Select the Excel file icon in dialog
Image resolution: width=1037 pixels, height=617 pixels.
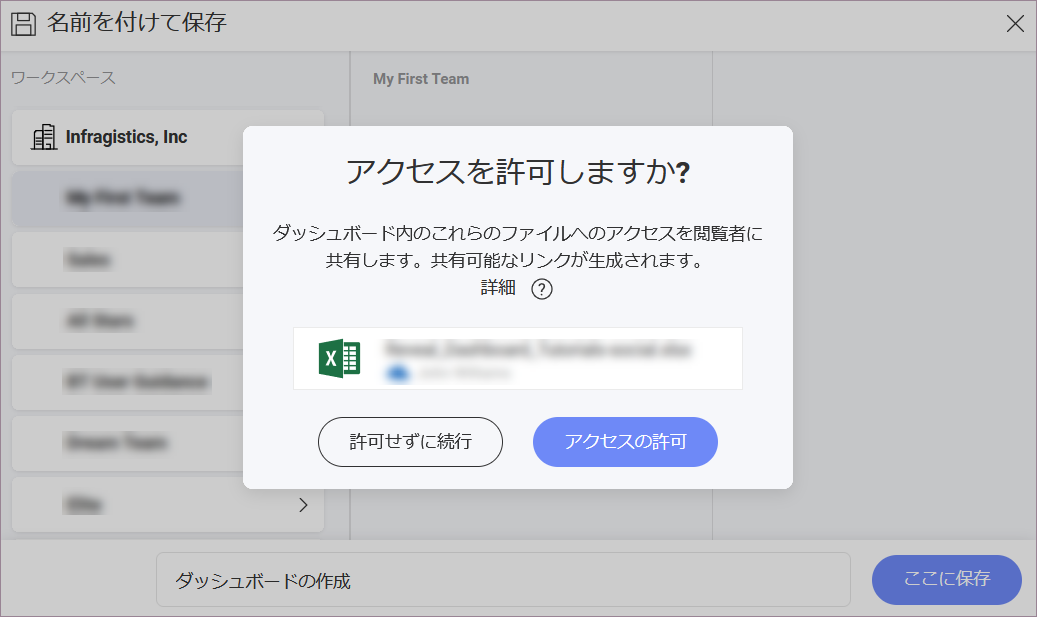339,358
